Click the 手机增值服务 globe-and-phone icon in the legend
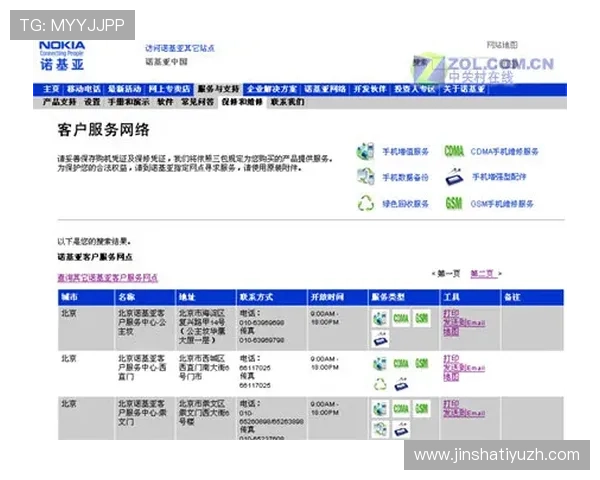Viewport: 600px width, 480px height. pos(365,151)
